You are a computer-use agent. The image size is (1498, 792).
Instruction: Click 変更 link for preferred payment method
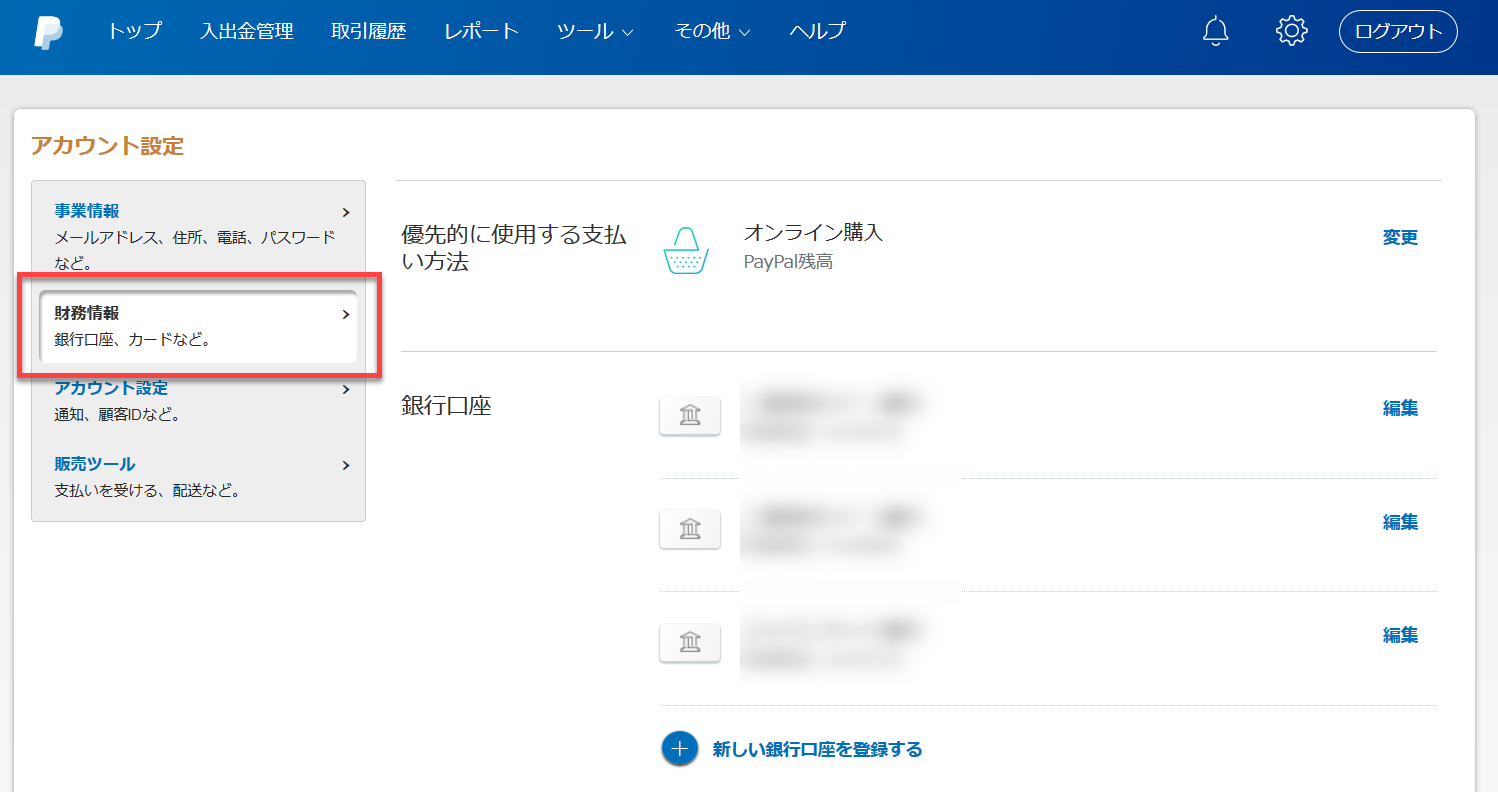pos(1400,238)
